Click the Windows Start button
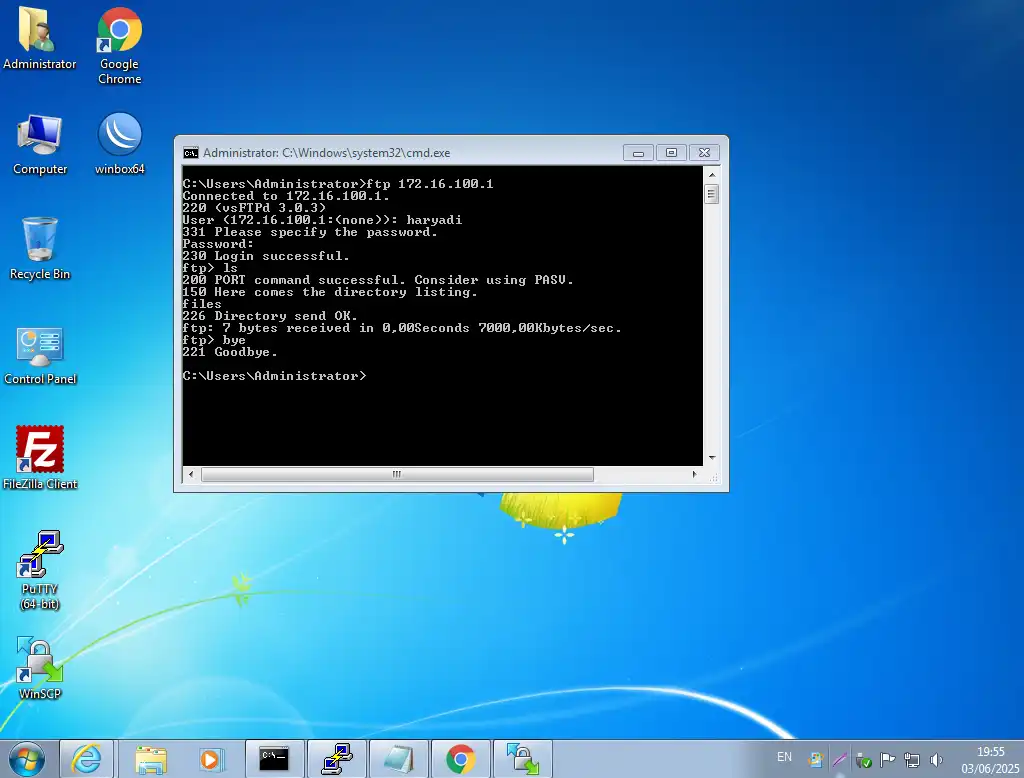Screen dimensions: 1024x778 [26, 759]
